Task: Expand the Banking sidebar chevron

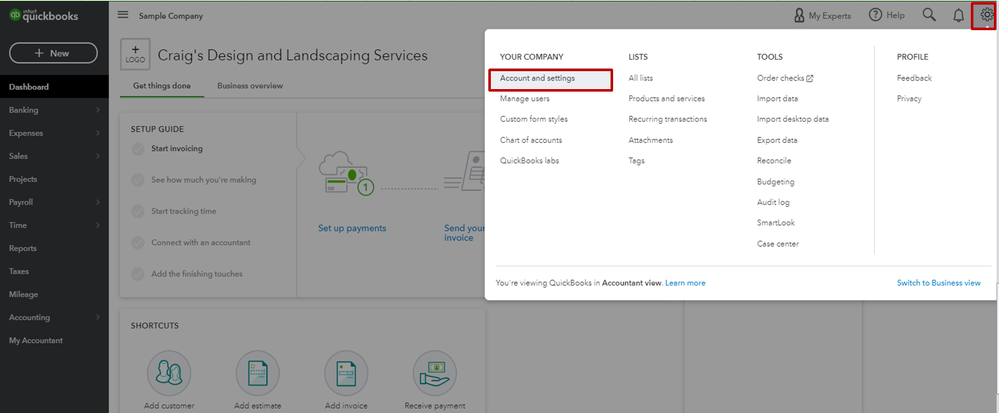Action: click(97, 110)
